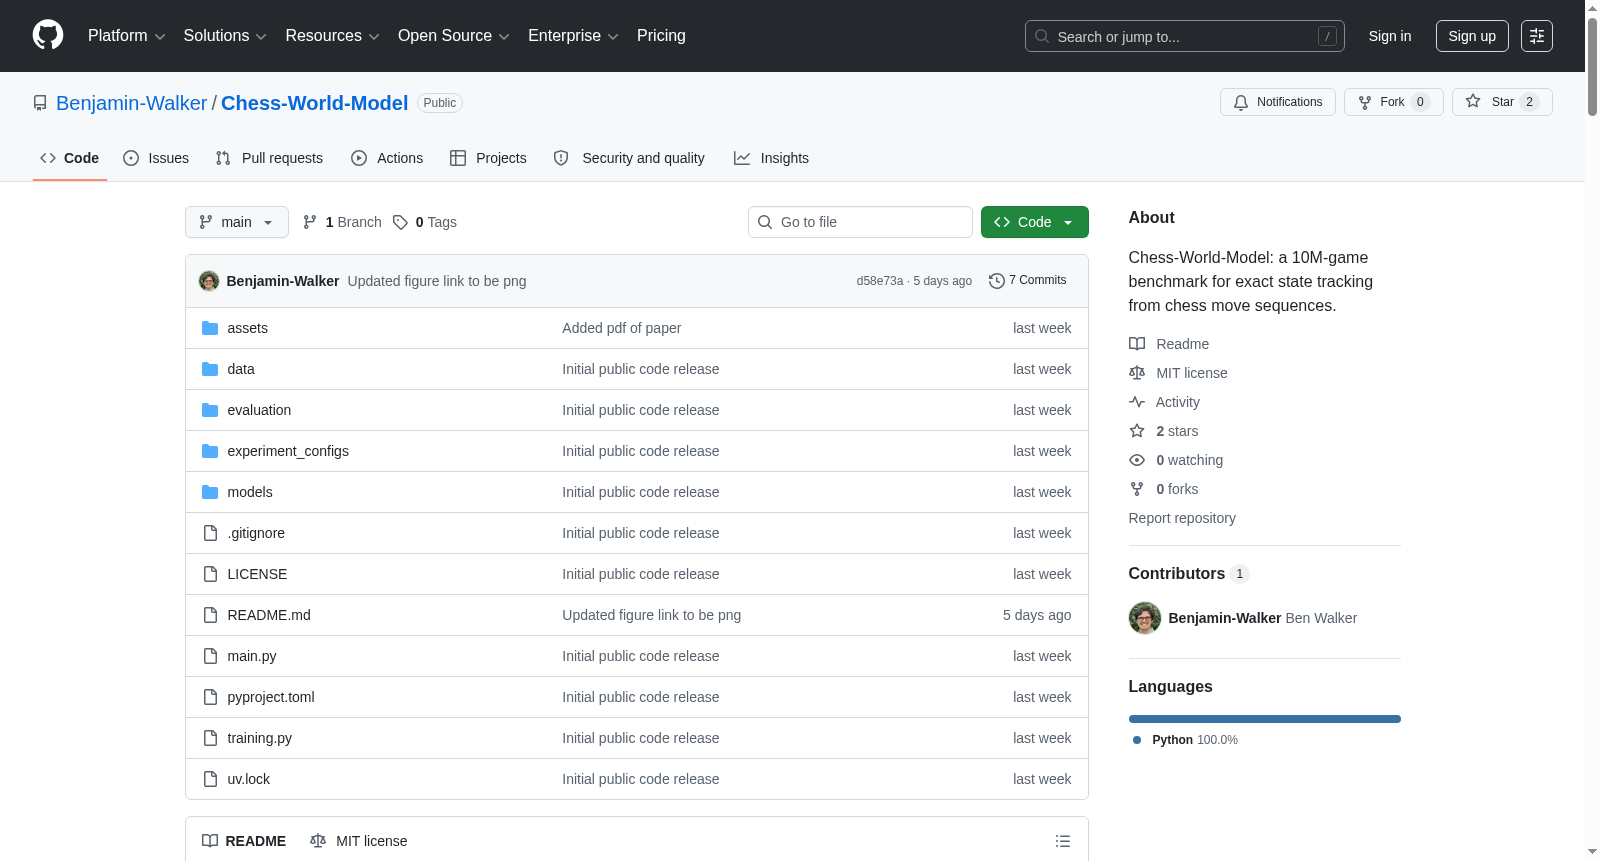Screen dimensions: 1600x861
Task: Click the data folder icon
Action: [x=210, y=369]
